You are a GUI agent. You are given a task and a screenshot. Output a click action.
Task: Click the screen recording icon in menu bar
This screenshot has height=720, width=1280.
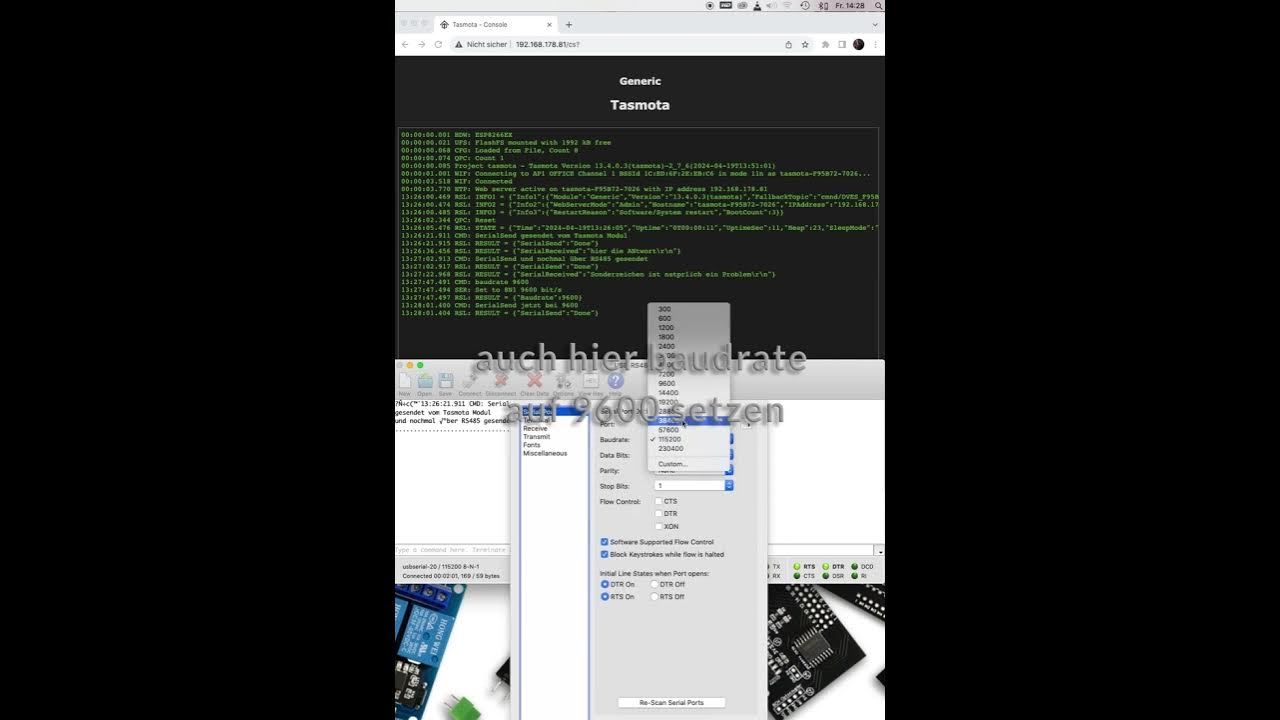pyautogui.click(x=710, y=5)
